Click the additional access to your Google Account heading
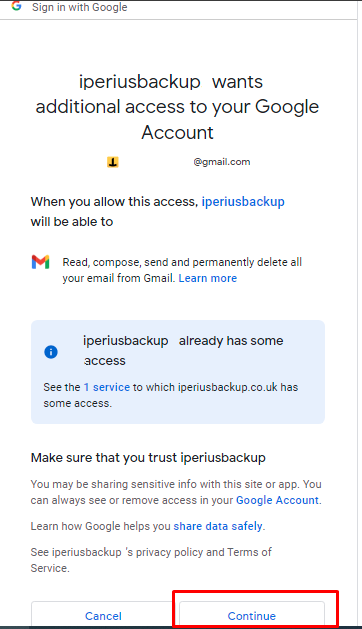The height and width of the screenshot is (629, 362). 177,107
